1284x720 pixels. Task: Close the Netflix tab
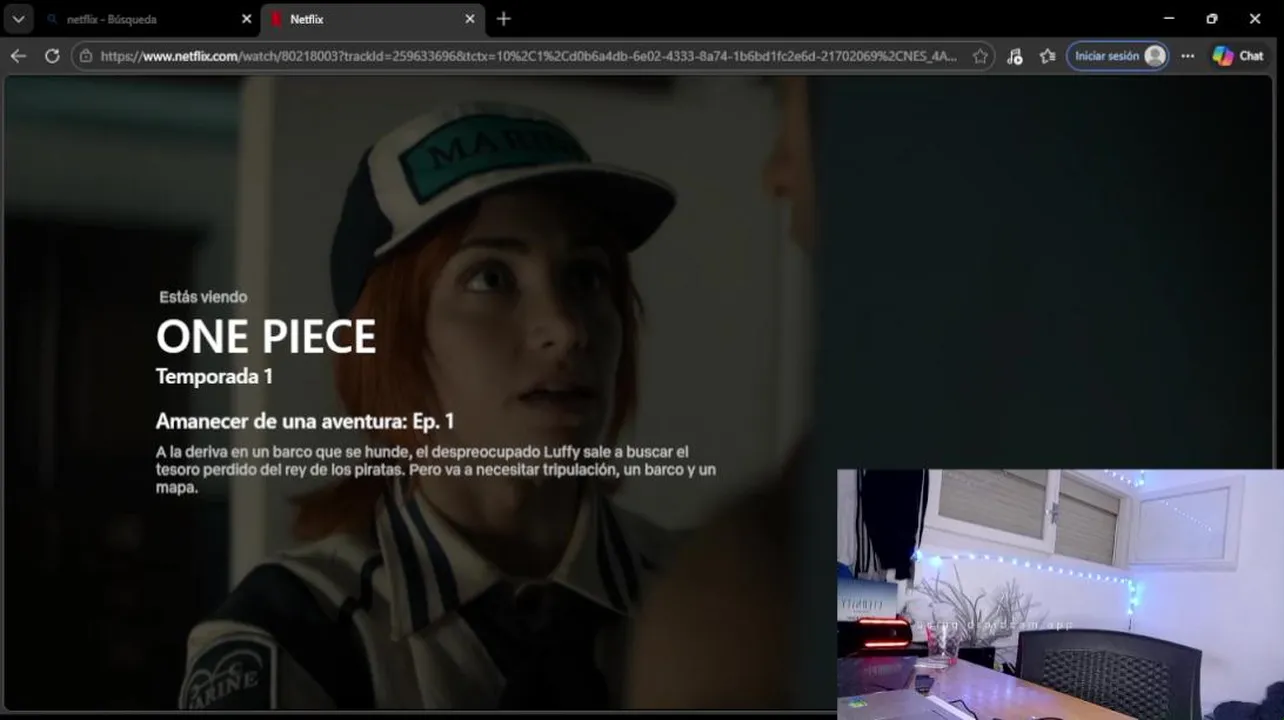(x=470, y=19)
